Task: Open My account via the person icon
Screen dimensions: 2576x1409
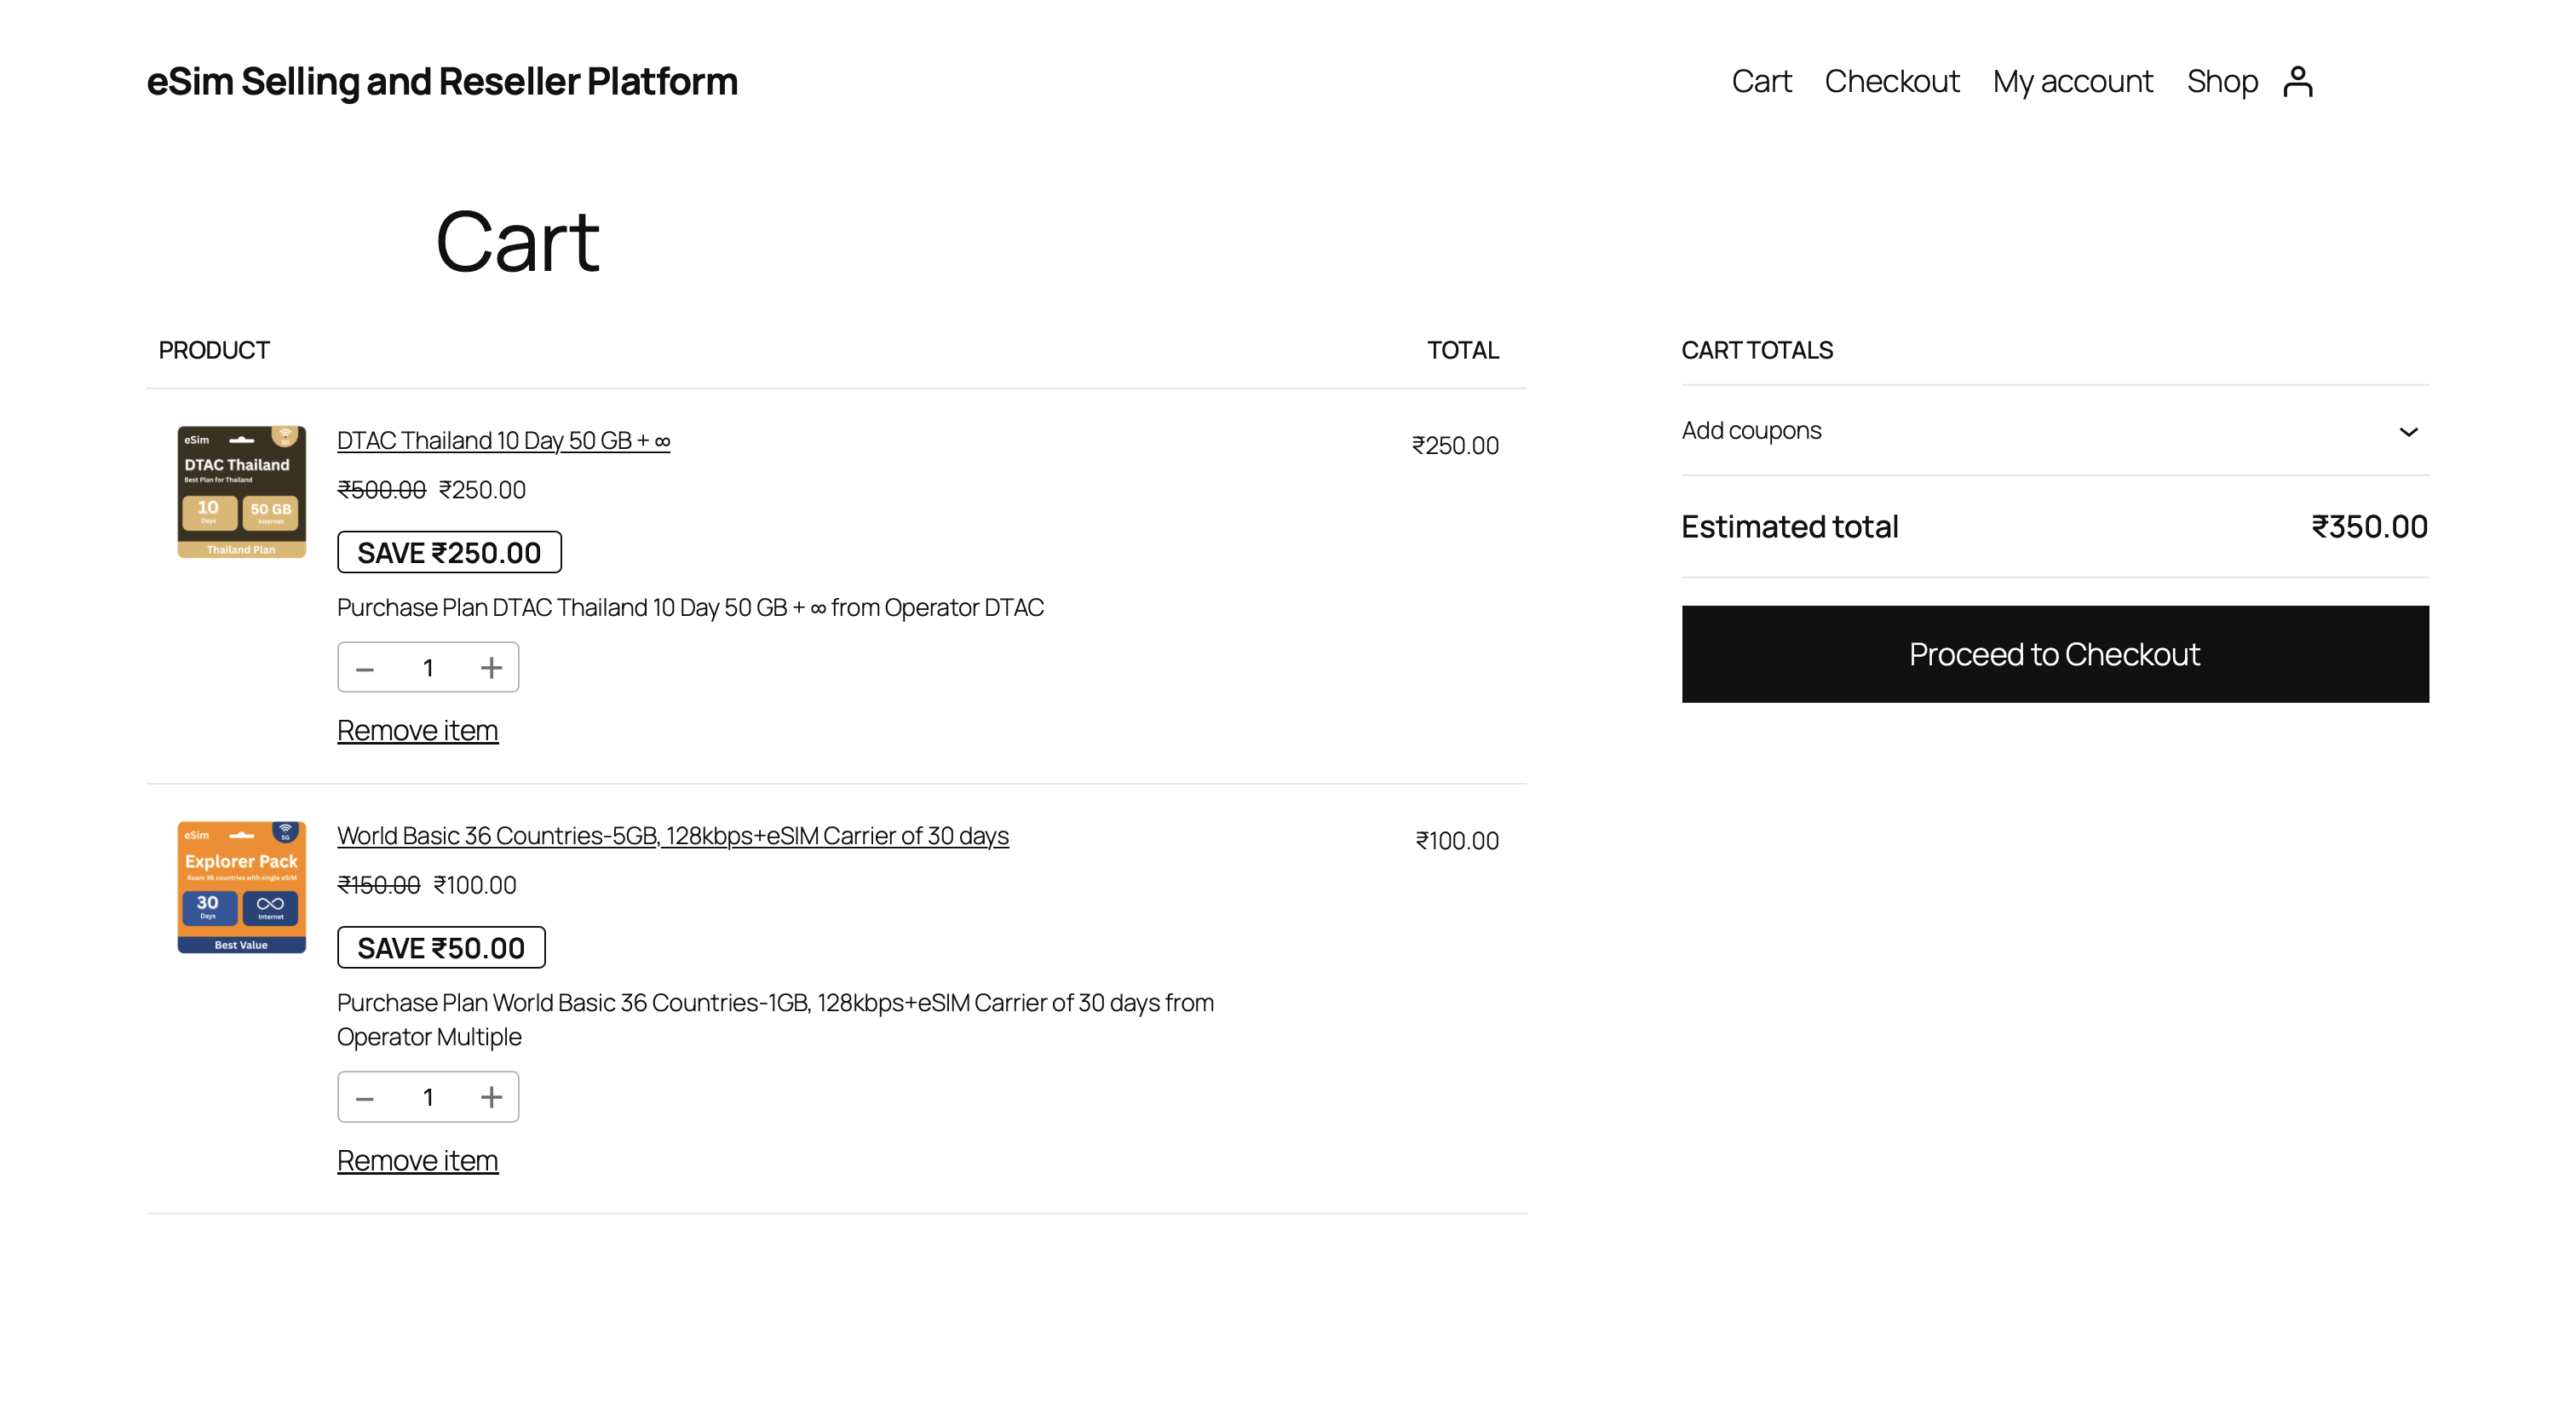Action: [2299, 80]
